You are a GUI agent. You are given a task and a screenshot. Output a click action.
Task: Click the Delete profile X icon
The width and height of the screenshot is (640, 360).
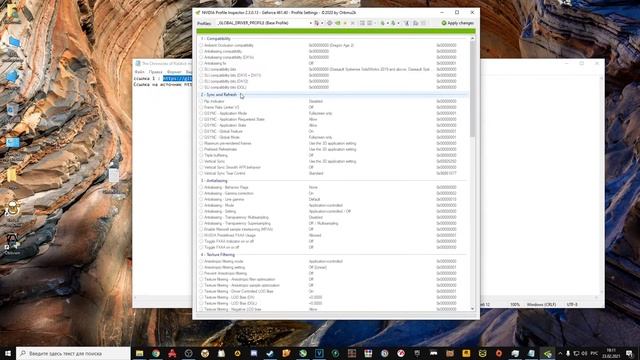click(353, 23)
